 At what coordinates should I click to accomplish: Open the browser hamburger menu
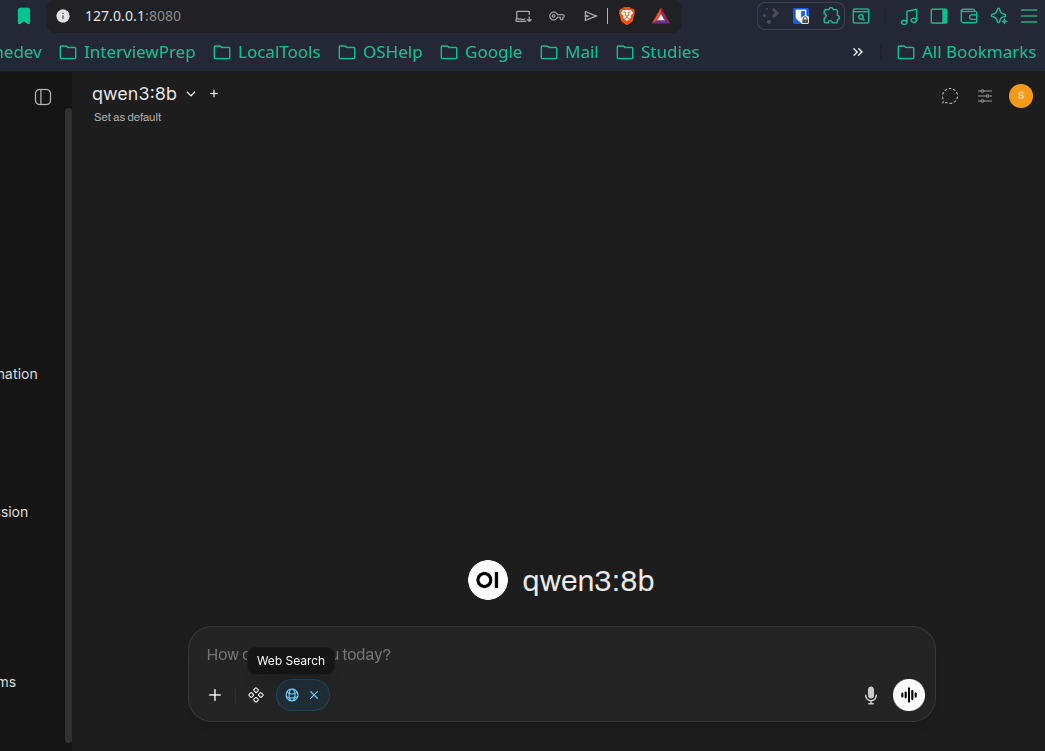tap(1029, 16)
